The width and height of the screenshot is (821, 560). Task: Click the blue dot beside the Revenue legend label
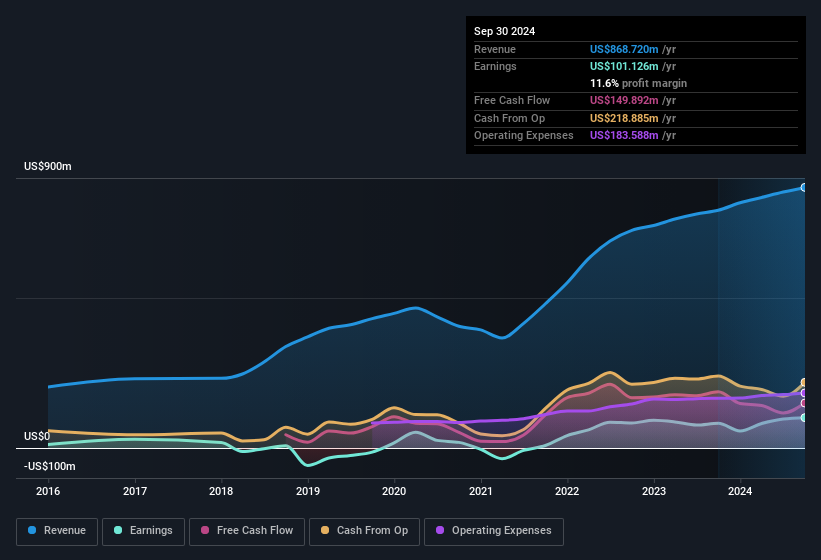tap(33, 531)
